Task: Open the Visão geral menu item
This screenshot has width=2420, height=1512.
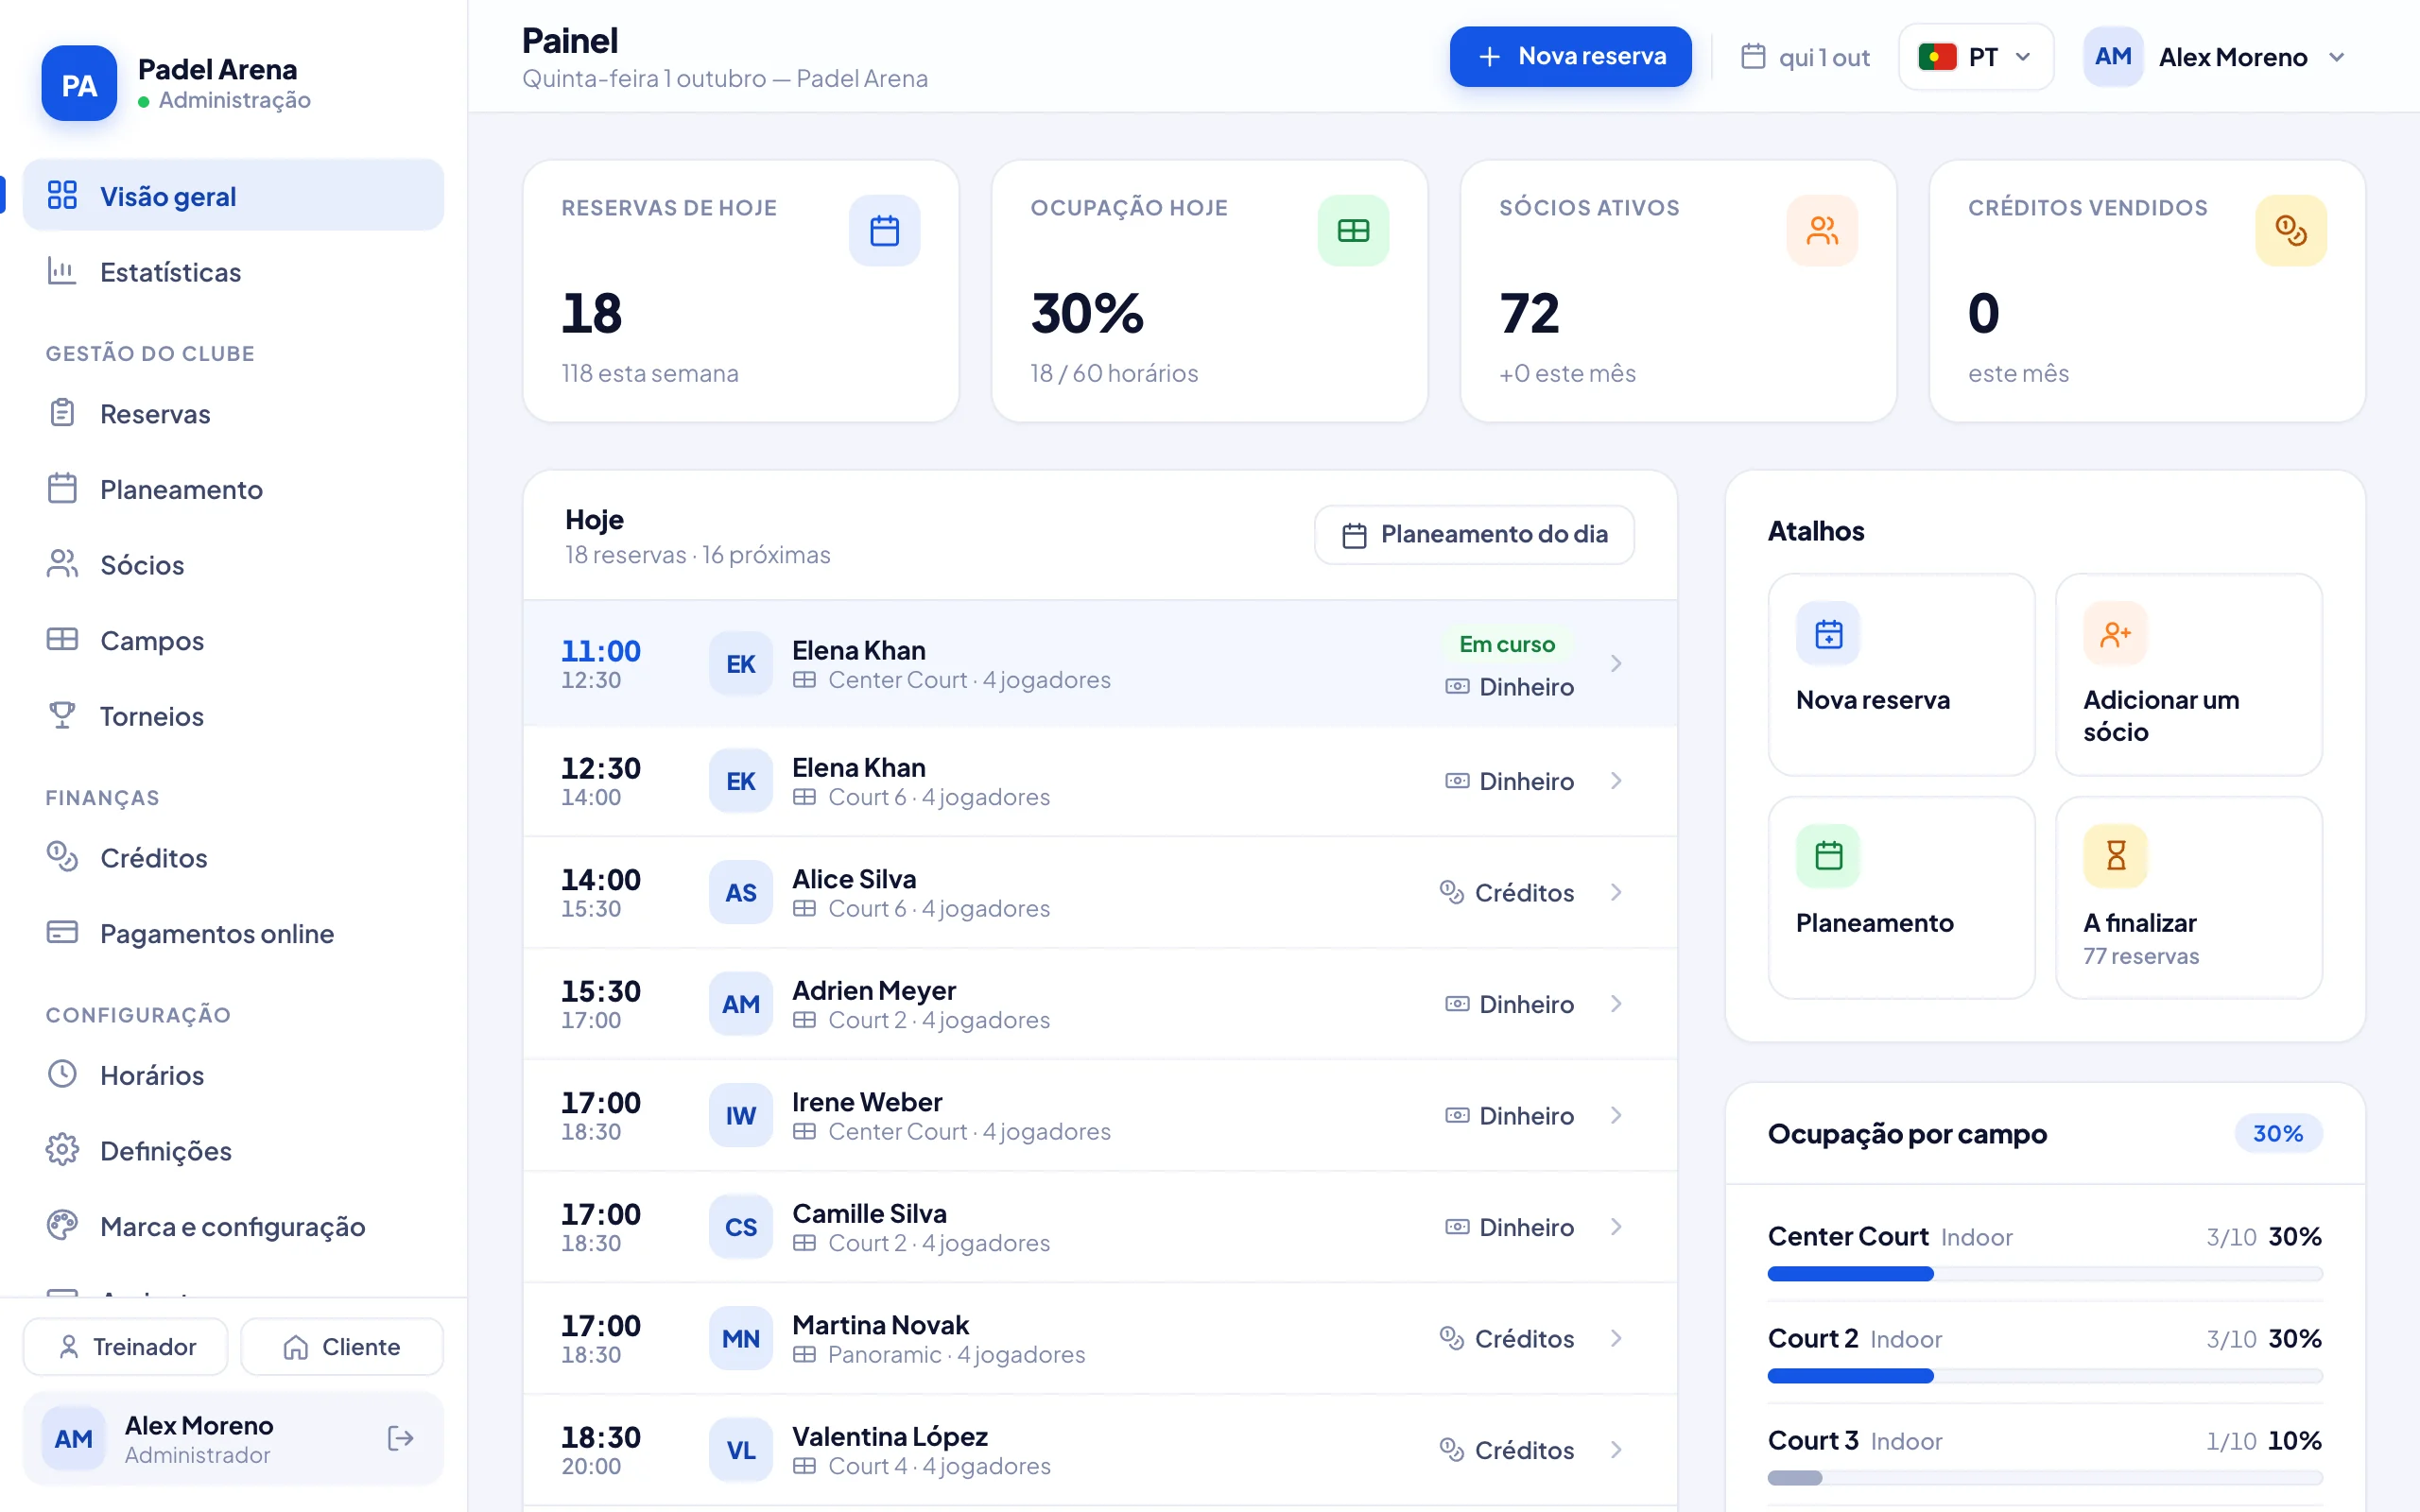Action: (x=233, y=195)
